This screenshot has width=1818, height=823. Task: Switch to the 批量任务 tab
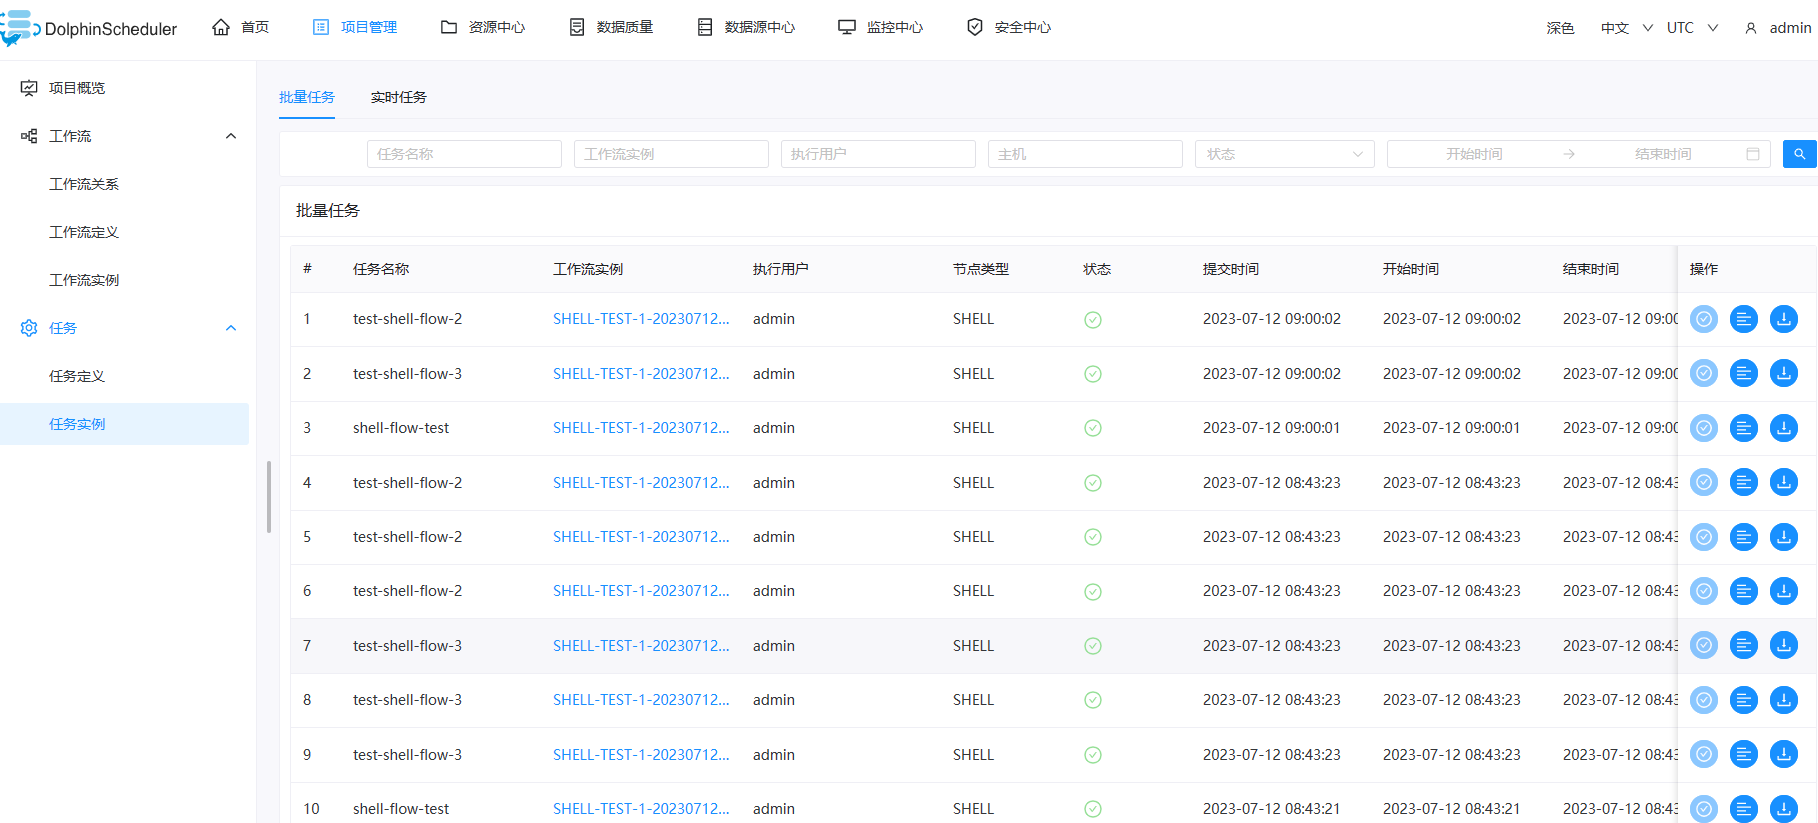[307, 97]
